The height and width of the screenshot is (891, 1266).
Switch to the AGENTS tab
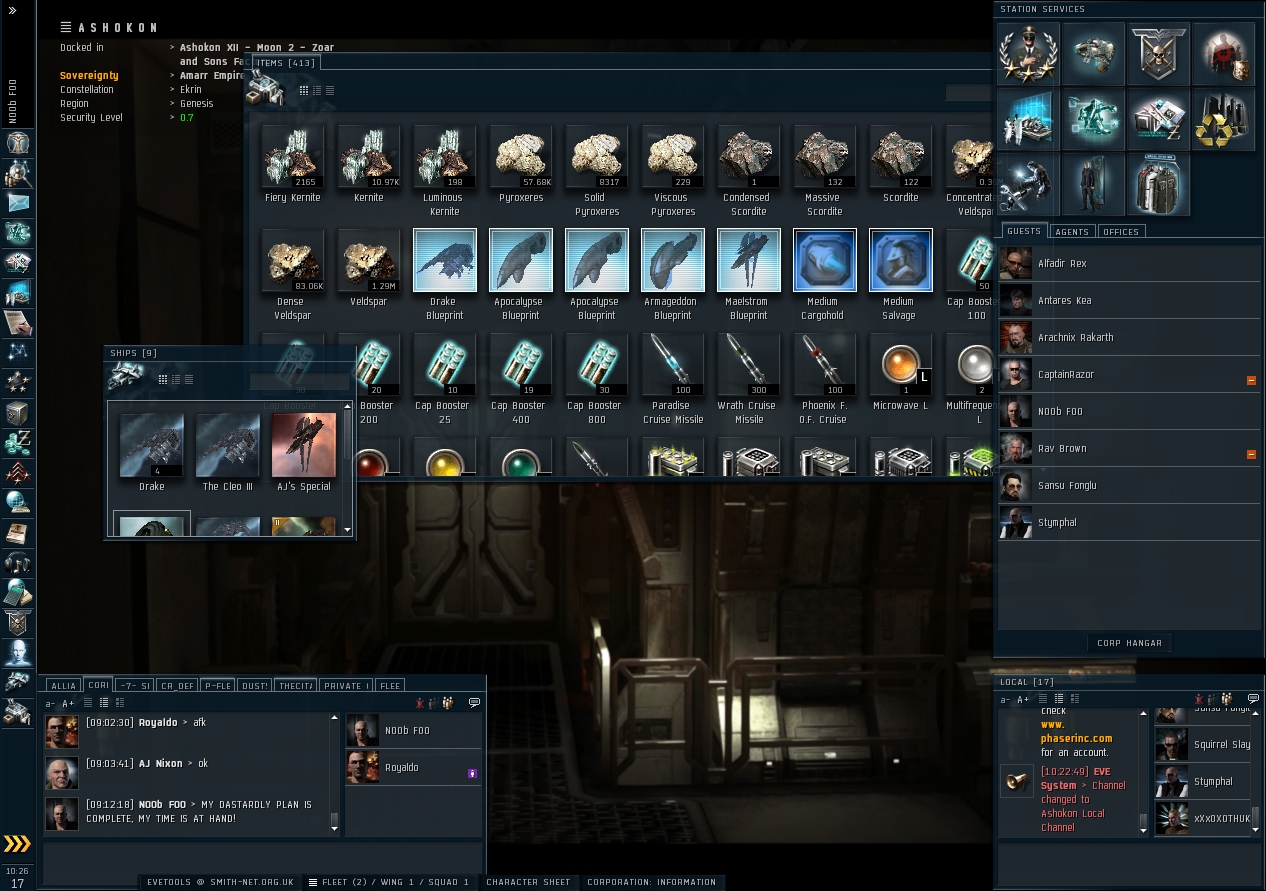click(1072, 231)
